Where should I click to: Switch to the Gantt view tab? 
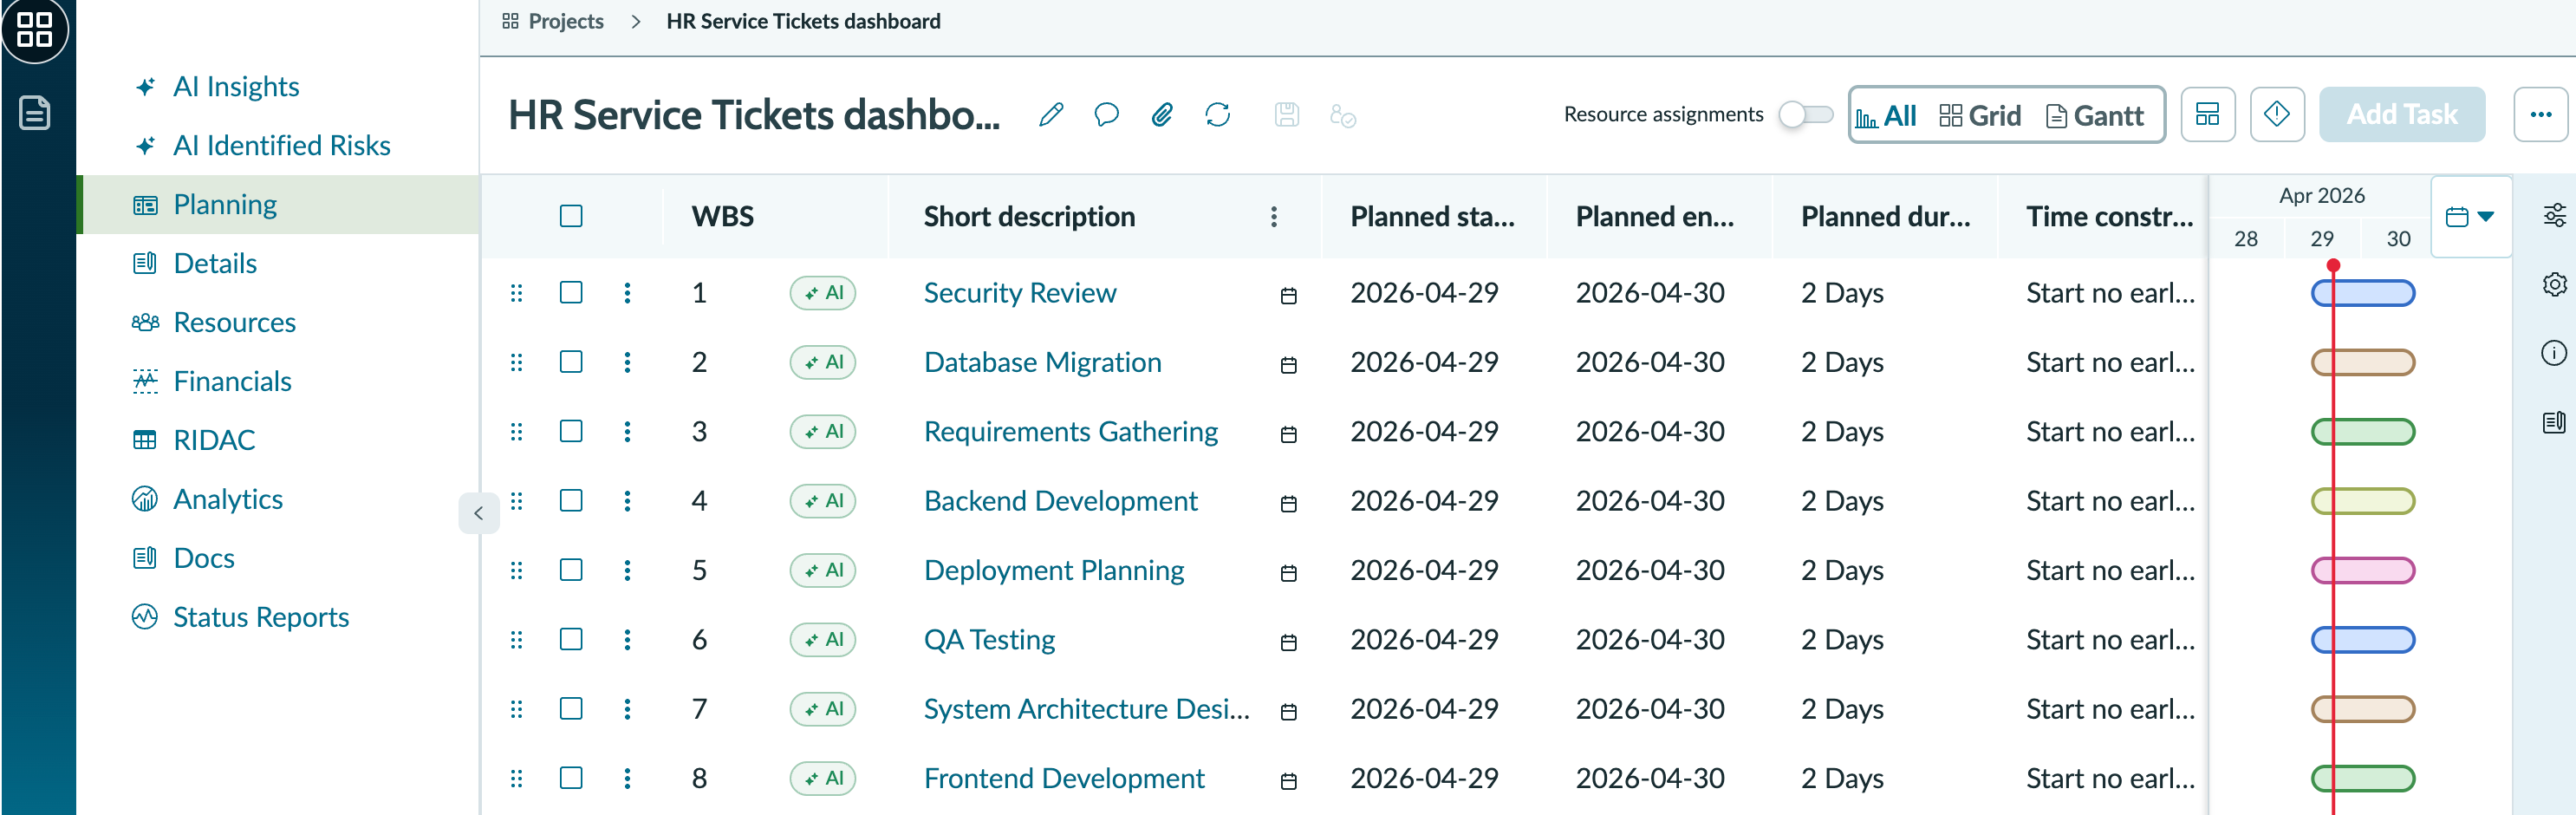click(x=2095, y=116)
